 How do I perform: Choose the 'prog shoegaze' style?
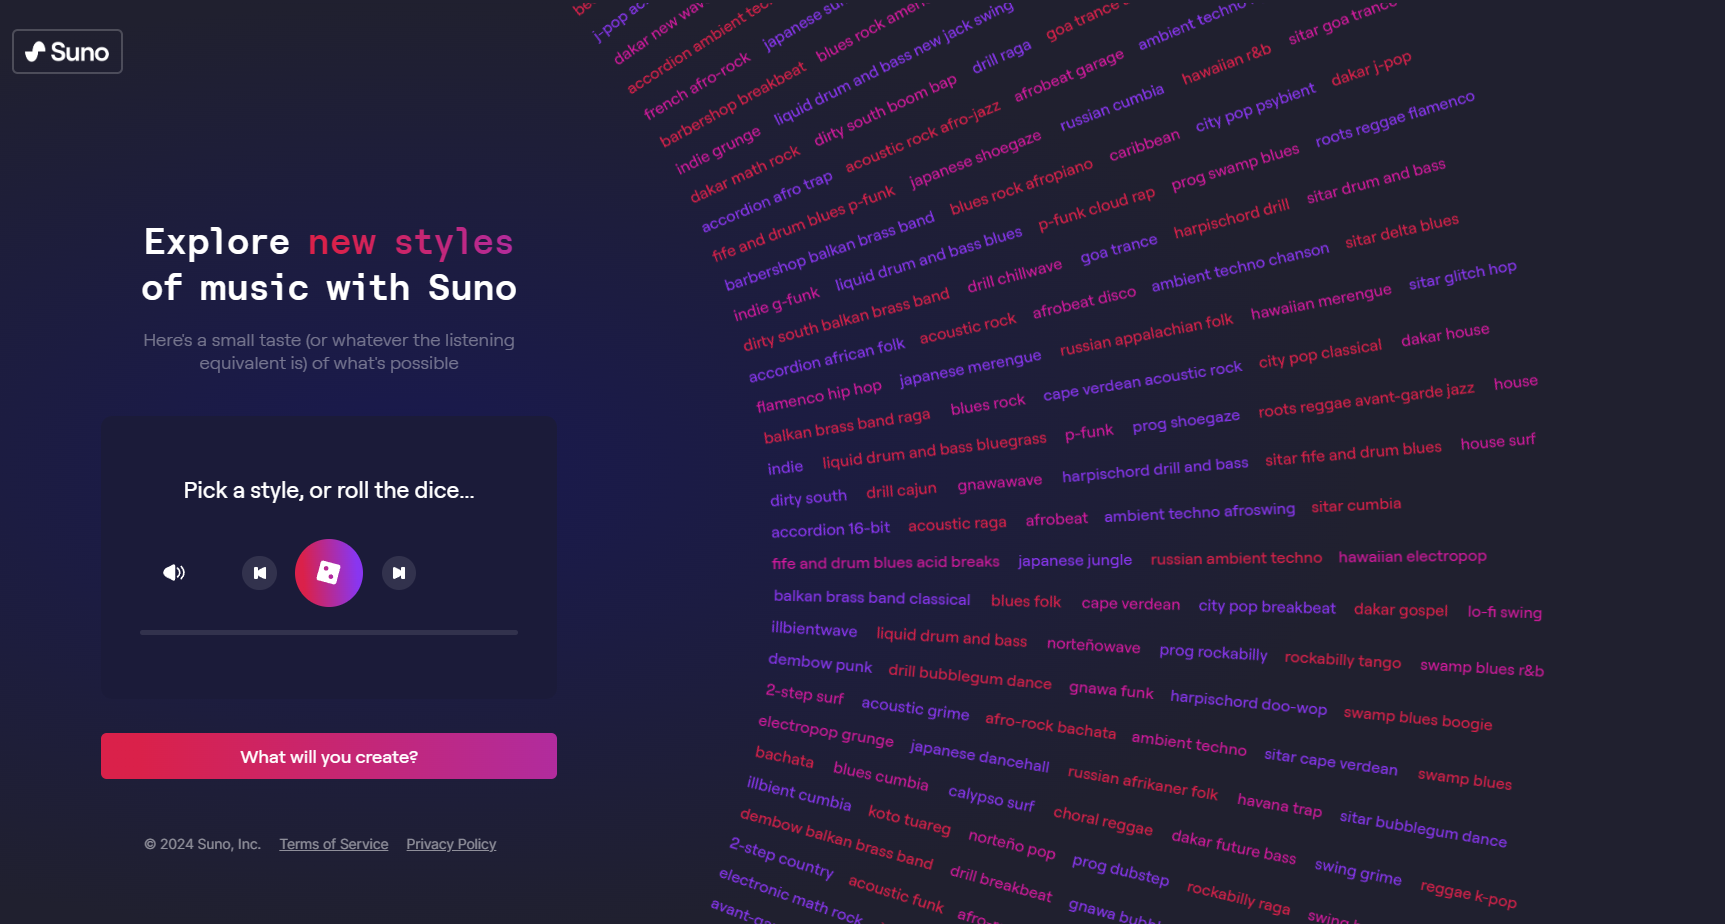click(x=1186, y=422)
